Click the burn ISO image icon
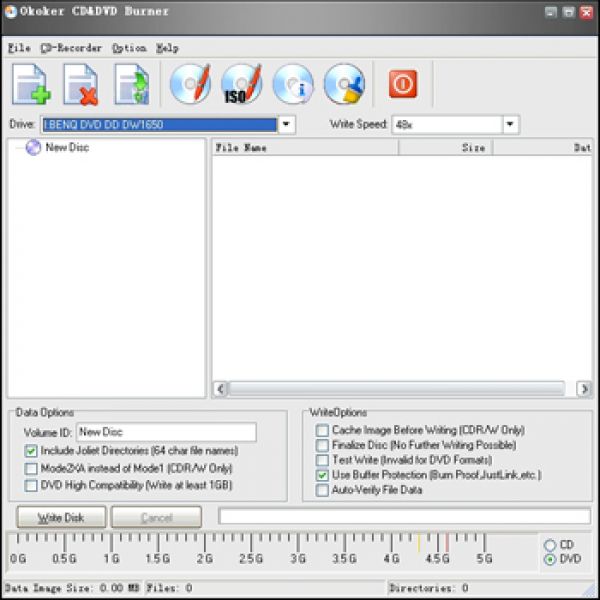 point(241,83)
